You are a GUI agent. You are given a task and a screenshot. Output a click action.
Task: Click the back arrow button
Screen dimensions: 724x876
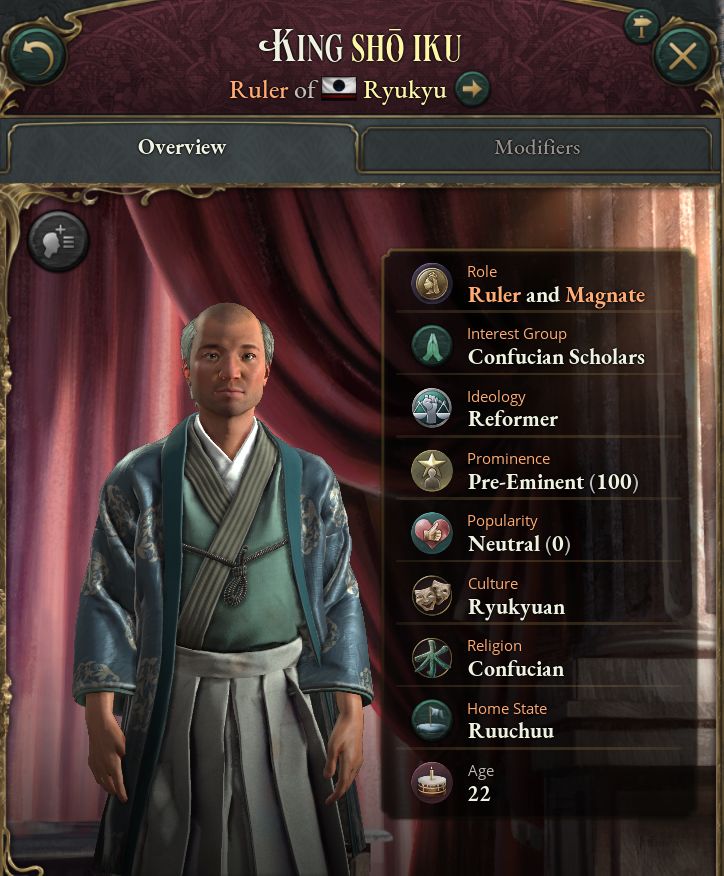tap(37, 56)
